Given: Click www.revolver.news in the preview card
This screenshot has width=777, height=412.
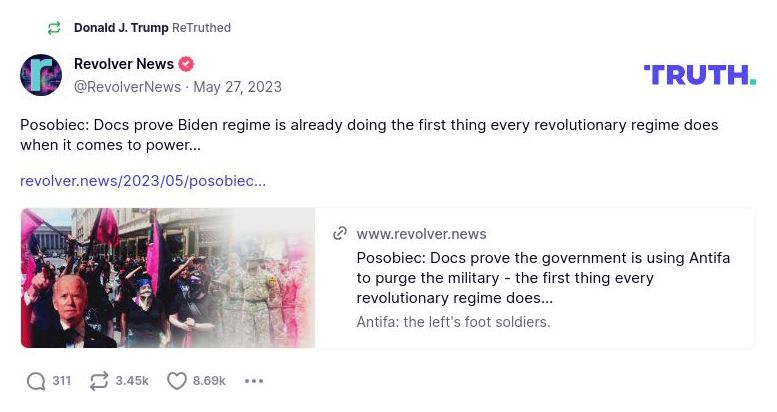Looking at the screenshot, I should (x=421, y=234).
